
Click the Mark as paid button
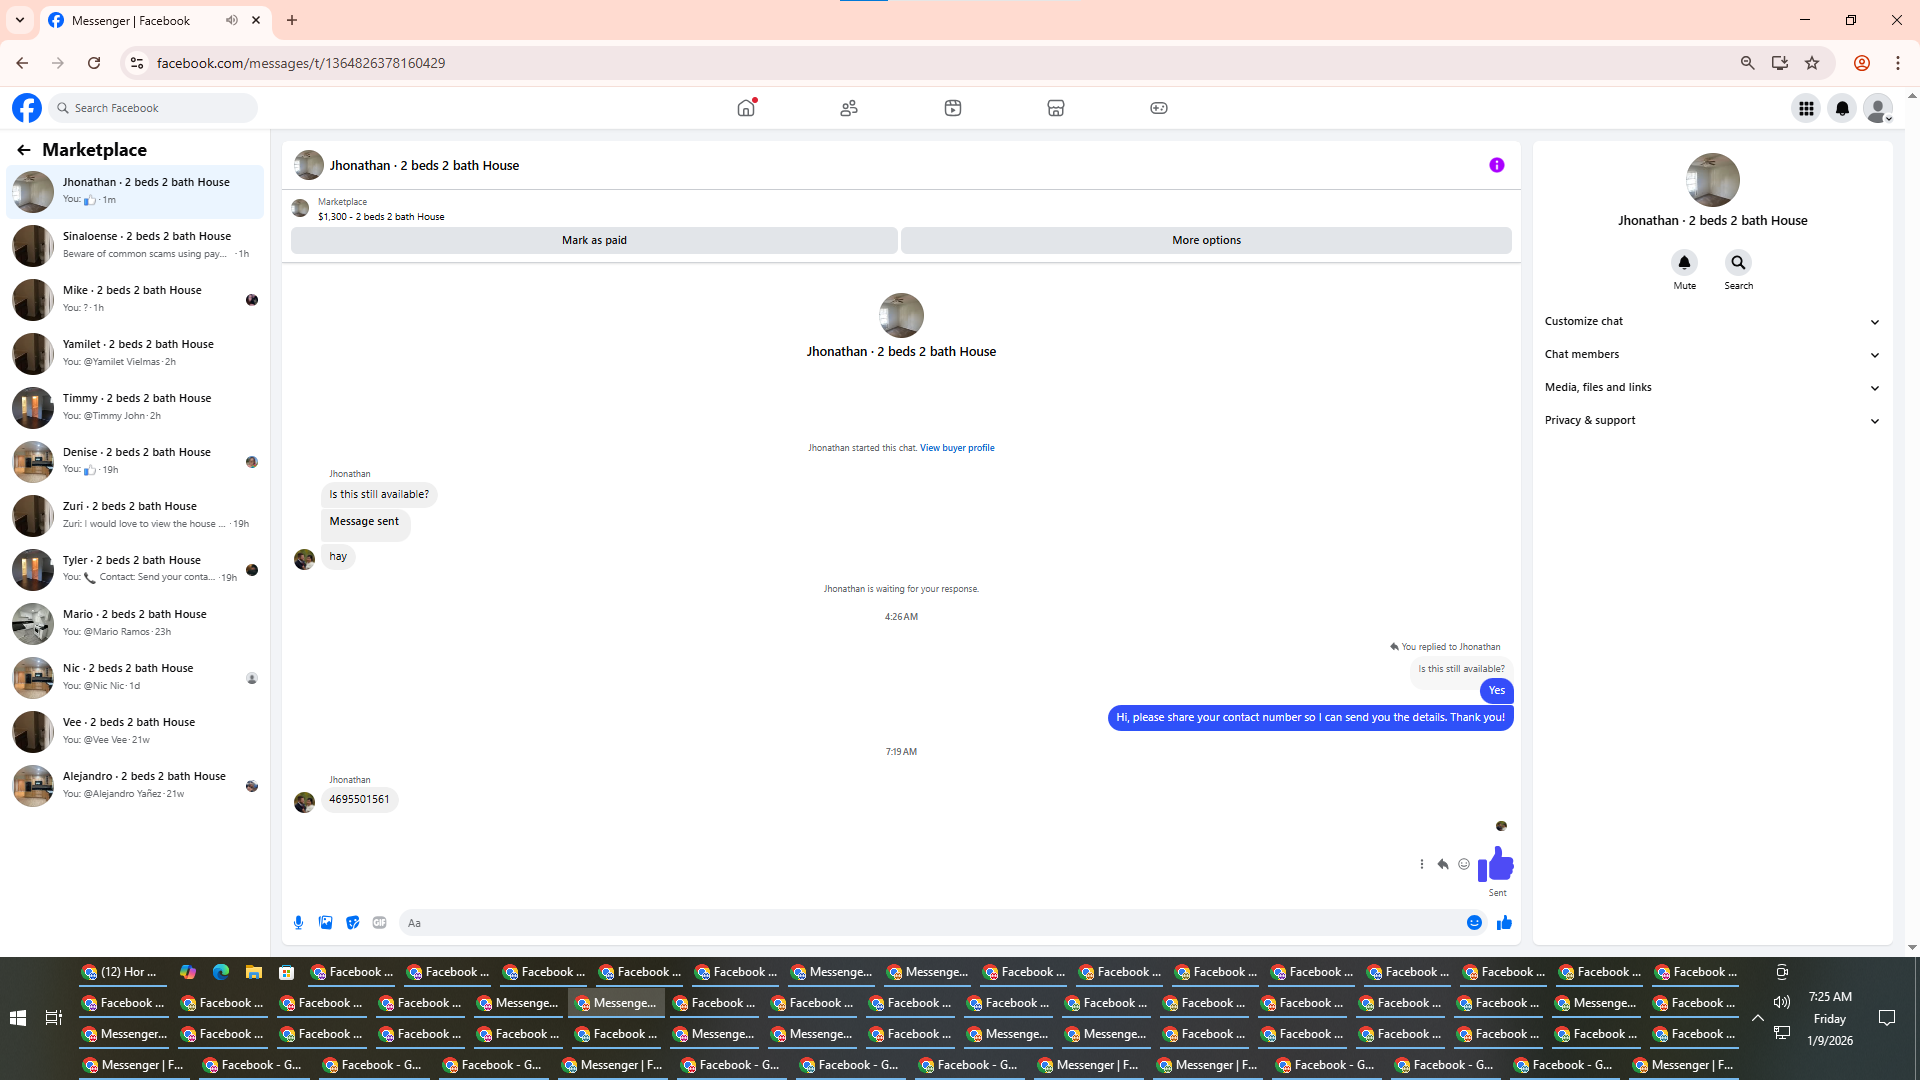(594, 240)
